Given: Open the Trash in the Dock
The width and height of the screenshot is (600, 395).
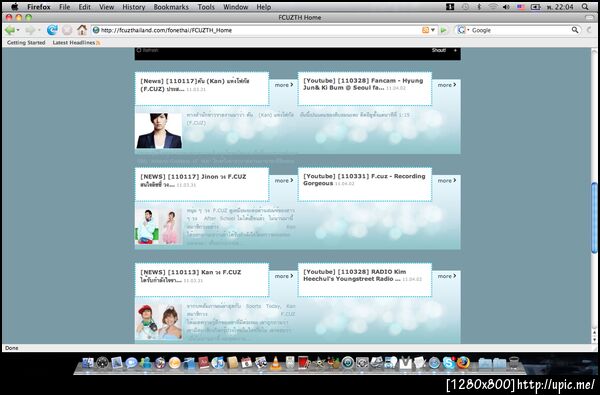Looking at the screenshot, I should pyautogui.click(x=514, y=363).
